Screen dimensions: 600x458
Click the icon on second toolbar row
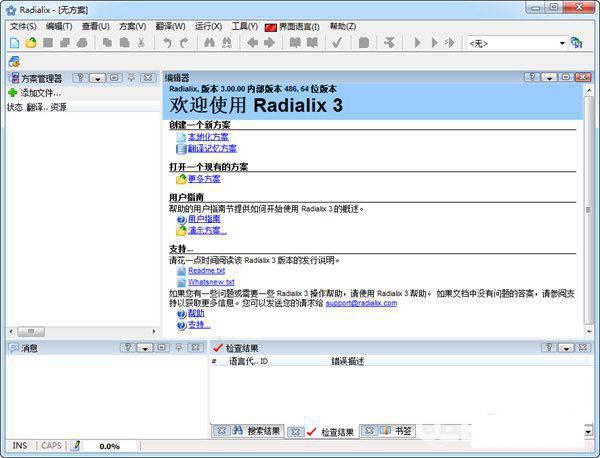click(14, 62)
